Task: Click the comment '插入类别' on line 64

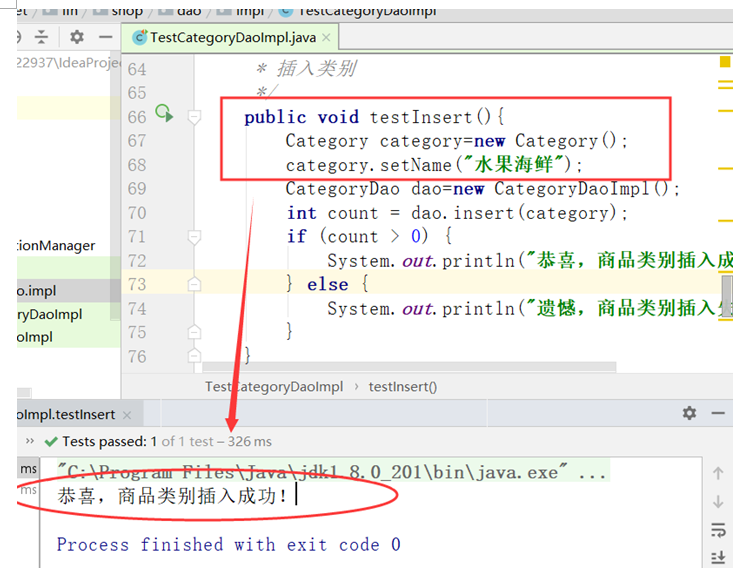Action: tap(316, 69)
